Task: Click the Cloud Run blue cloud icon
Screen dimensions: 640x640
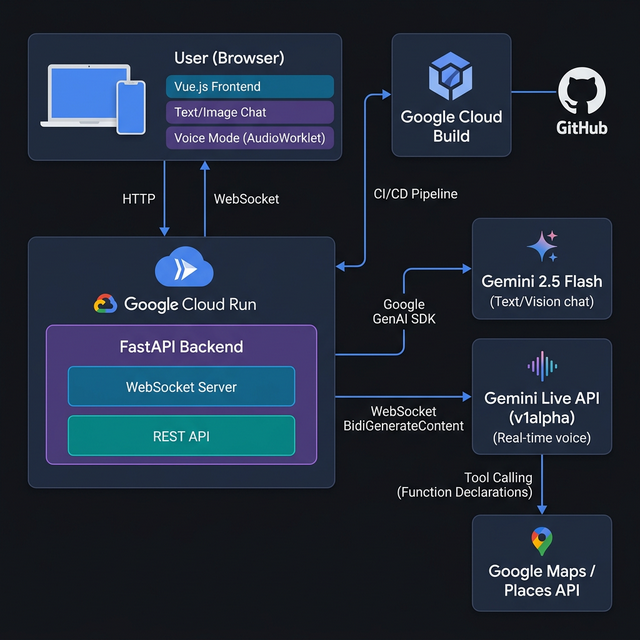Action: coord(184,267)
